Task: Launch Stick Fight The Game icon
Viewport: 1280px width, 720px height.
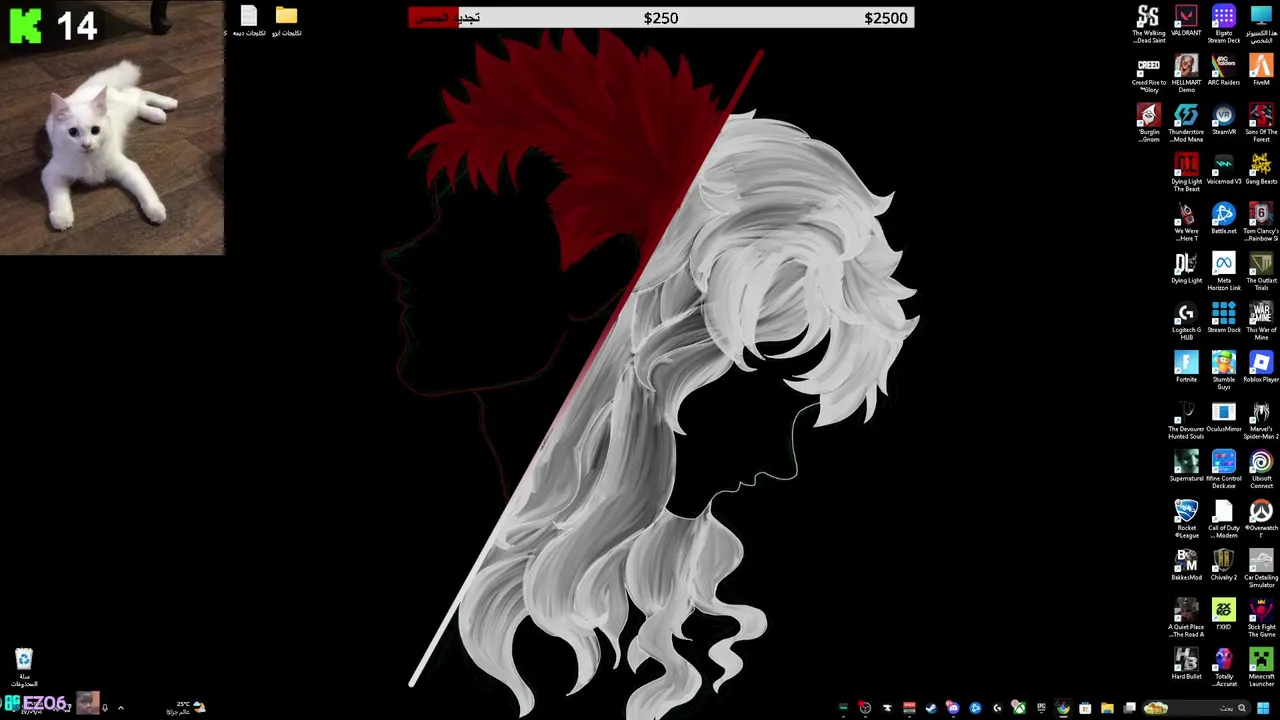Action: [1261, 618]
